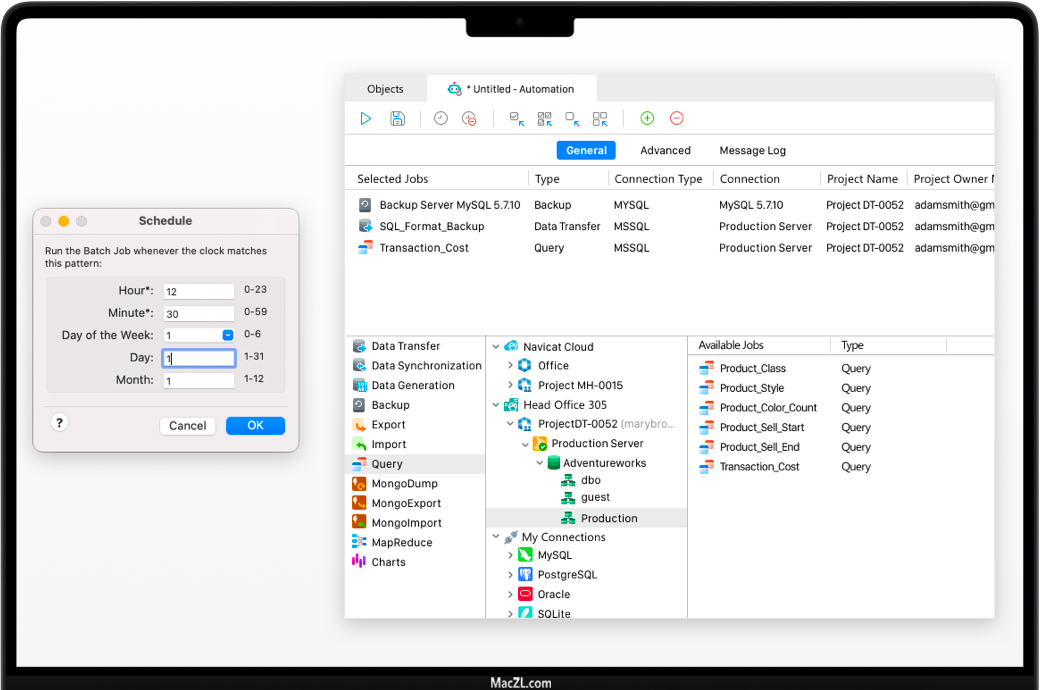1040x690 pixels.
Task: Click the Data Synchronization icon in sidebar
Action: (359, 366)
